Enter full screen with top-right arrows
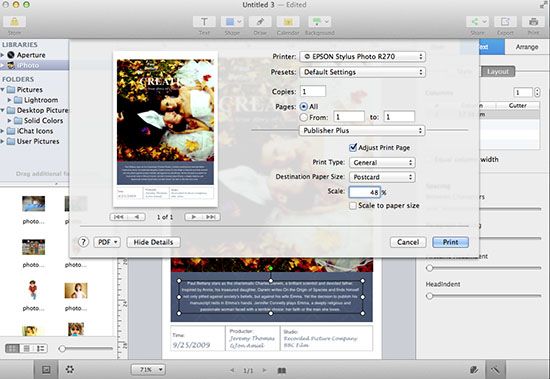This screenshot has width=550, height=379. tap(543, 5)
